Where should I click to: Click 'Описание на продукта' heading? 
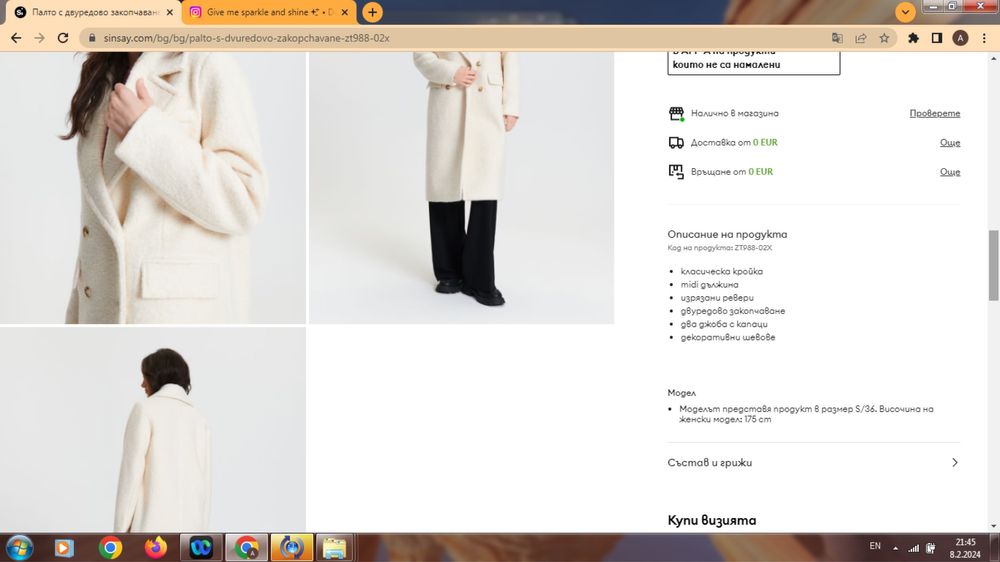pyautogui.click(x=728, y=234)
